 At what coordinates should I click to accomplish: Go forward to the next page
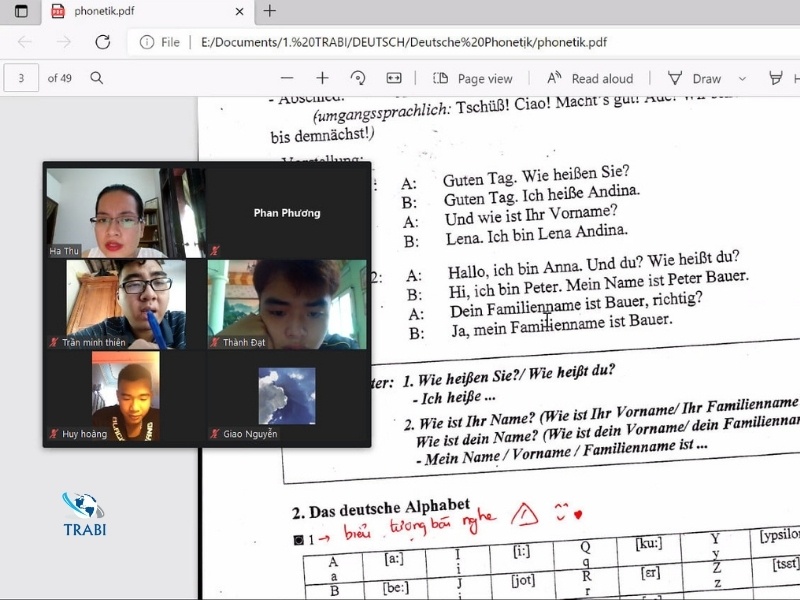click(x=63, y=42)
